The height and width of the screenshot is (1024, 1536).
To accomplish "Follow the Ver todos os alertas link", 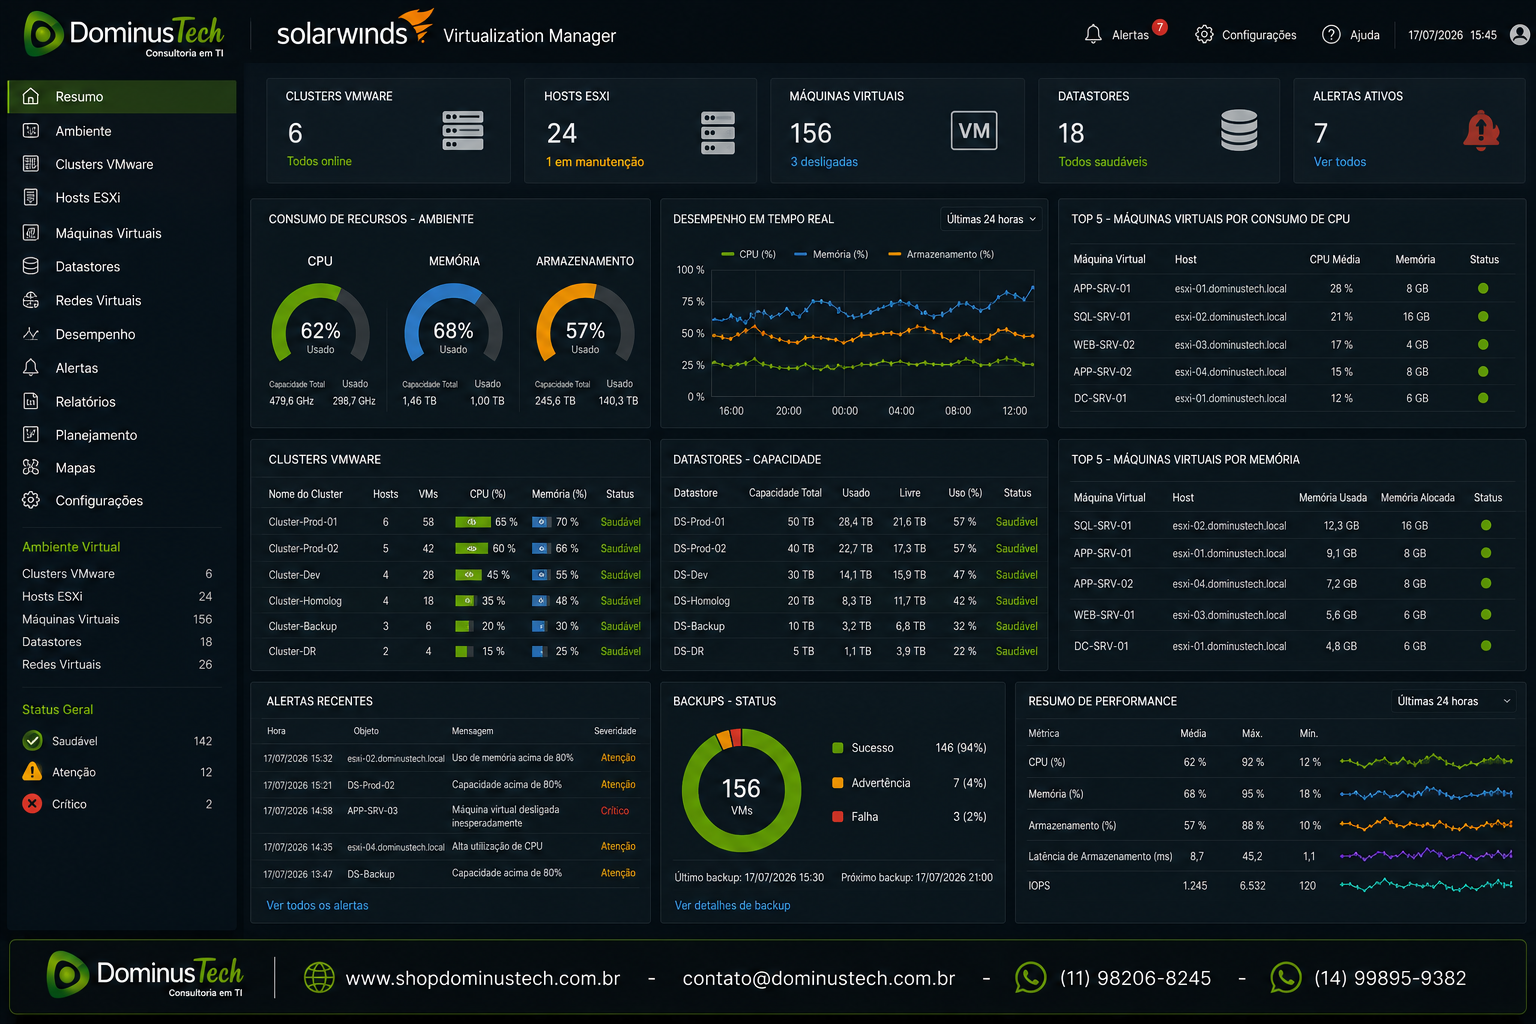I will (x=317, y=905).
